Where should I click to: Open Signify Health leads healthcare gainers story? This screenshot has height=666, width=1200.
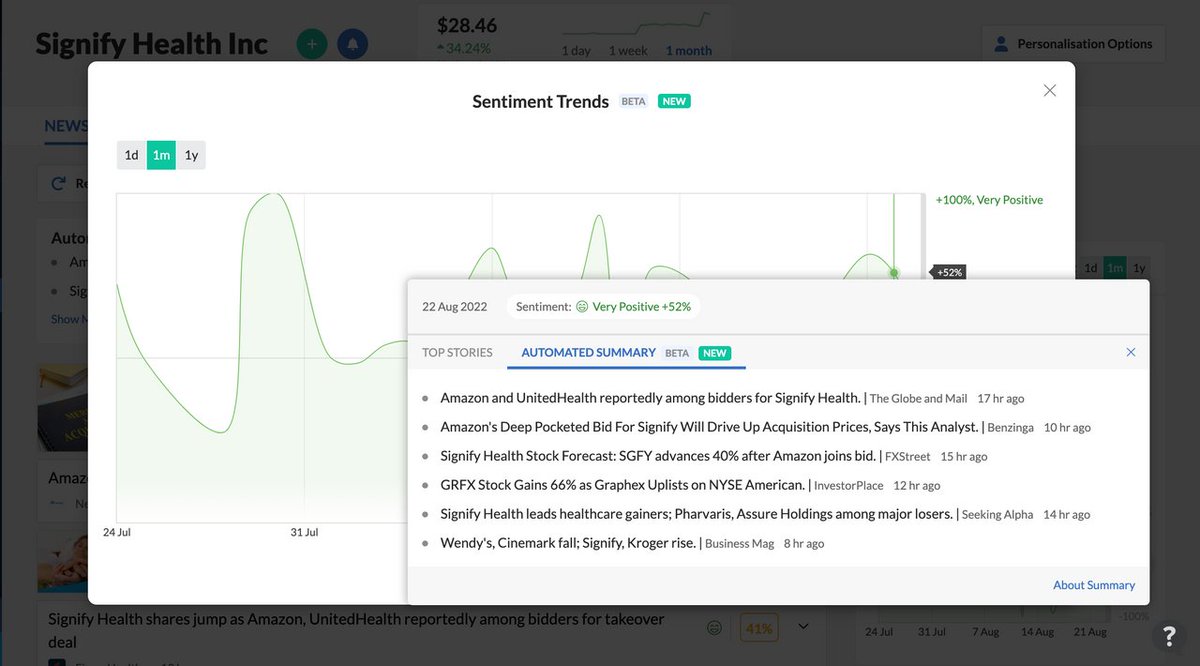[x=696, y=514]
